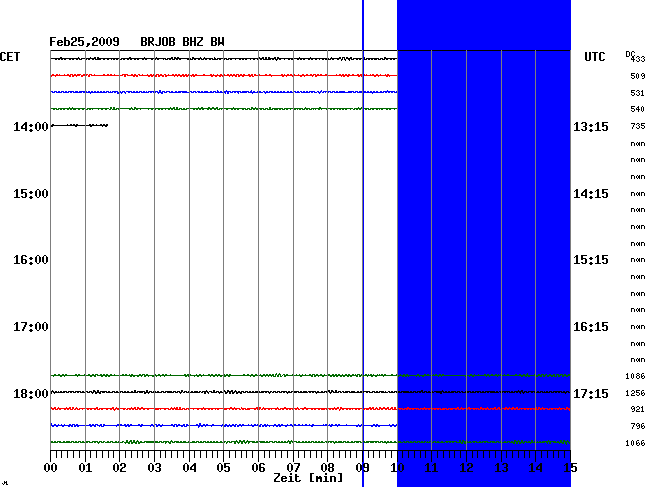The width and height of the screenshot is (650, 494).
Task: Click the DC value 531
Action: coord(638,93)
